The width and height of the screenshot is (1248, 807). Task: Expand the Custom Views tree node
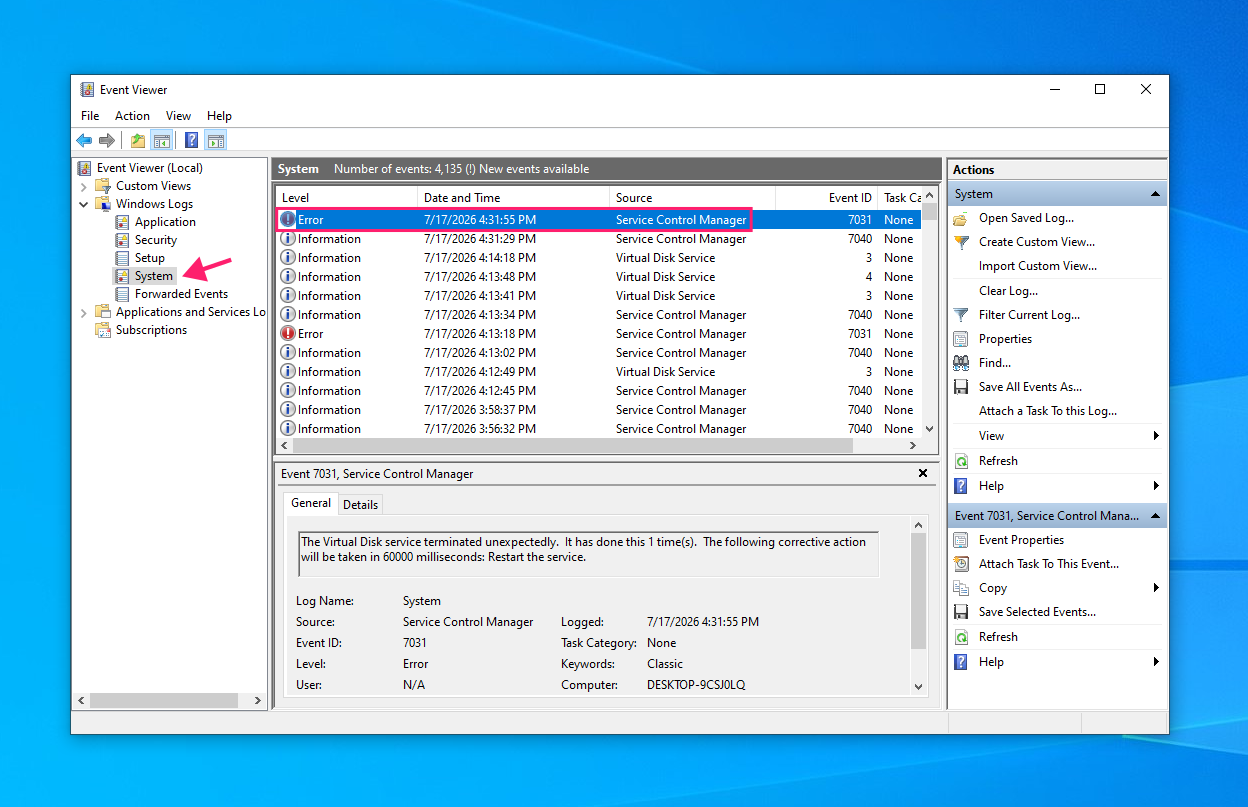(83, 186)
